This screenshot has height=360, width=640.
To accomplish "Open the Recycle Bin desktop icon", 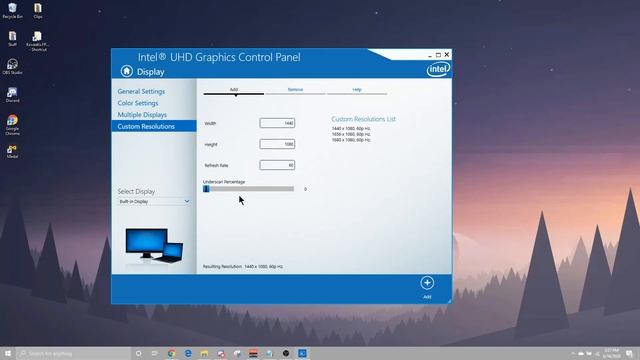I will click(12, 10).
